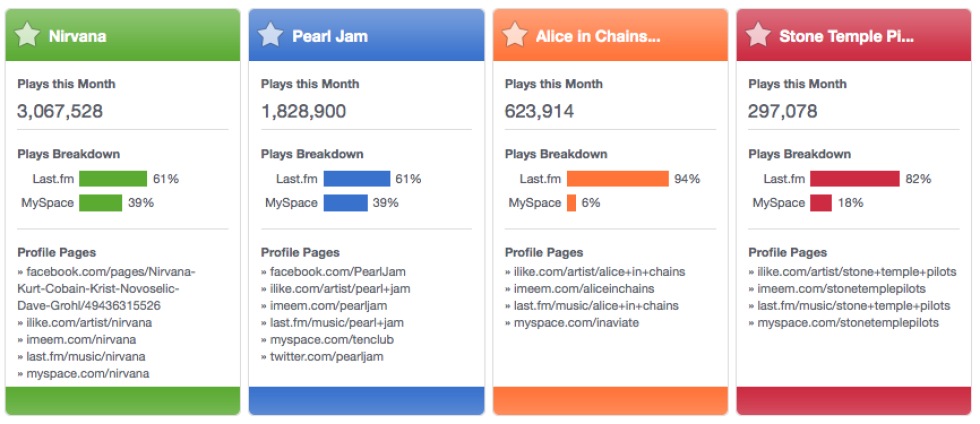Click Nirvana's green Last.fm plays bar
The height and width of the screenshot is (424, 980).
coord(113,179)
